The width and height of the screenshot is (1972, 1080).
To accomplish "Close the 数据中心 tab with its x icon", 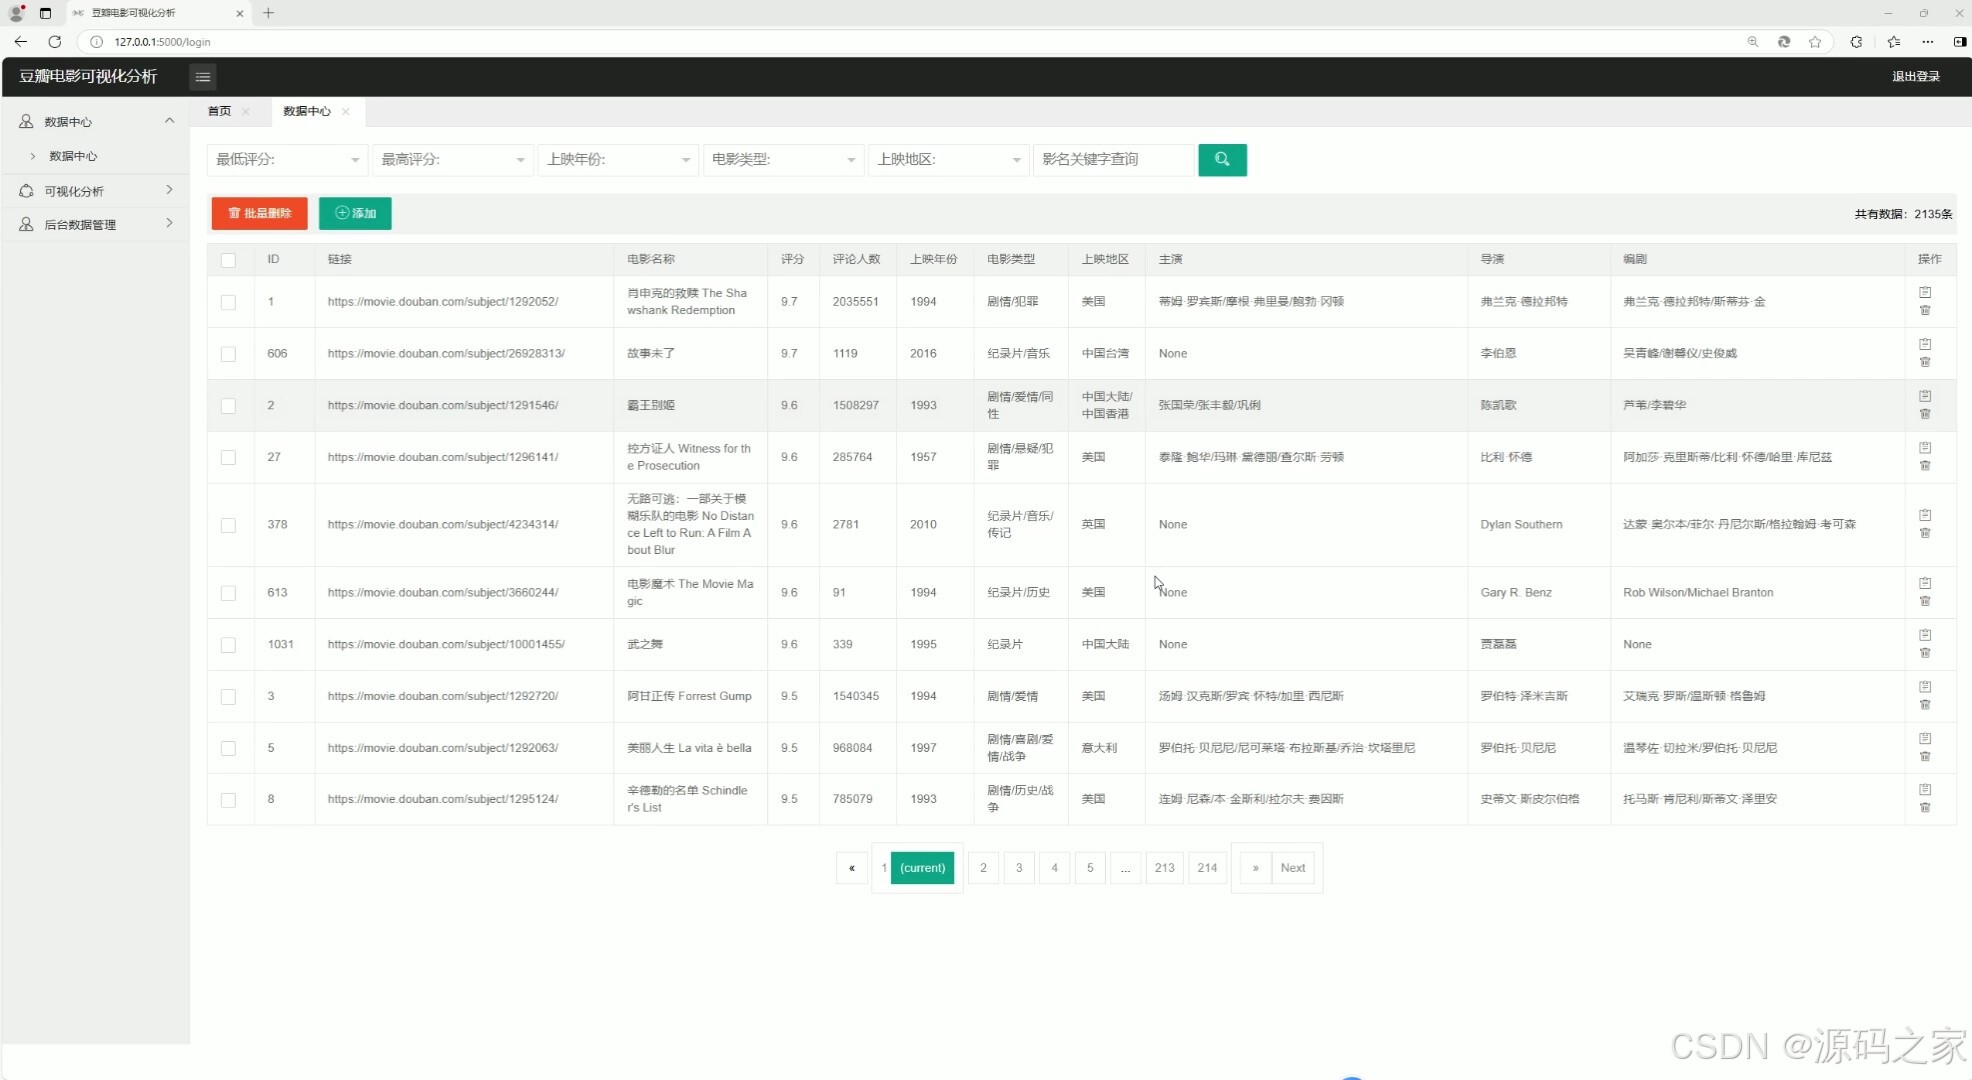I will [345, 111].
